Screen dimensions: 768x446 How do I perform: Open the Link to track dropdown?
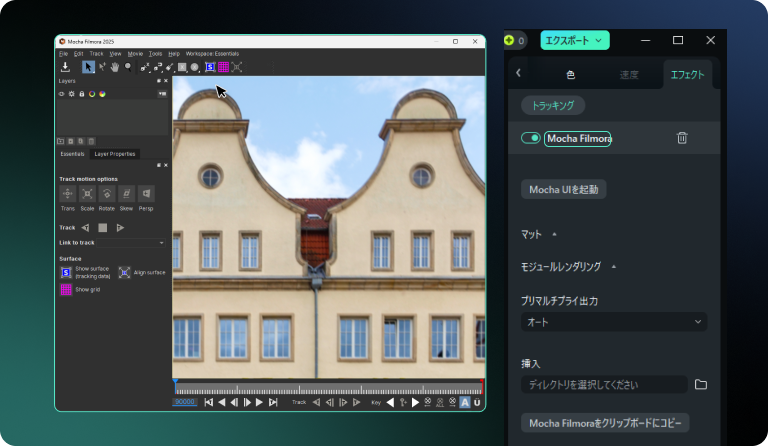tap(131, 243)
